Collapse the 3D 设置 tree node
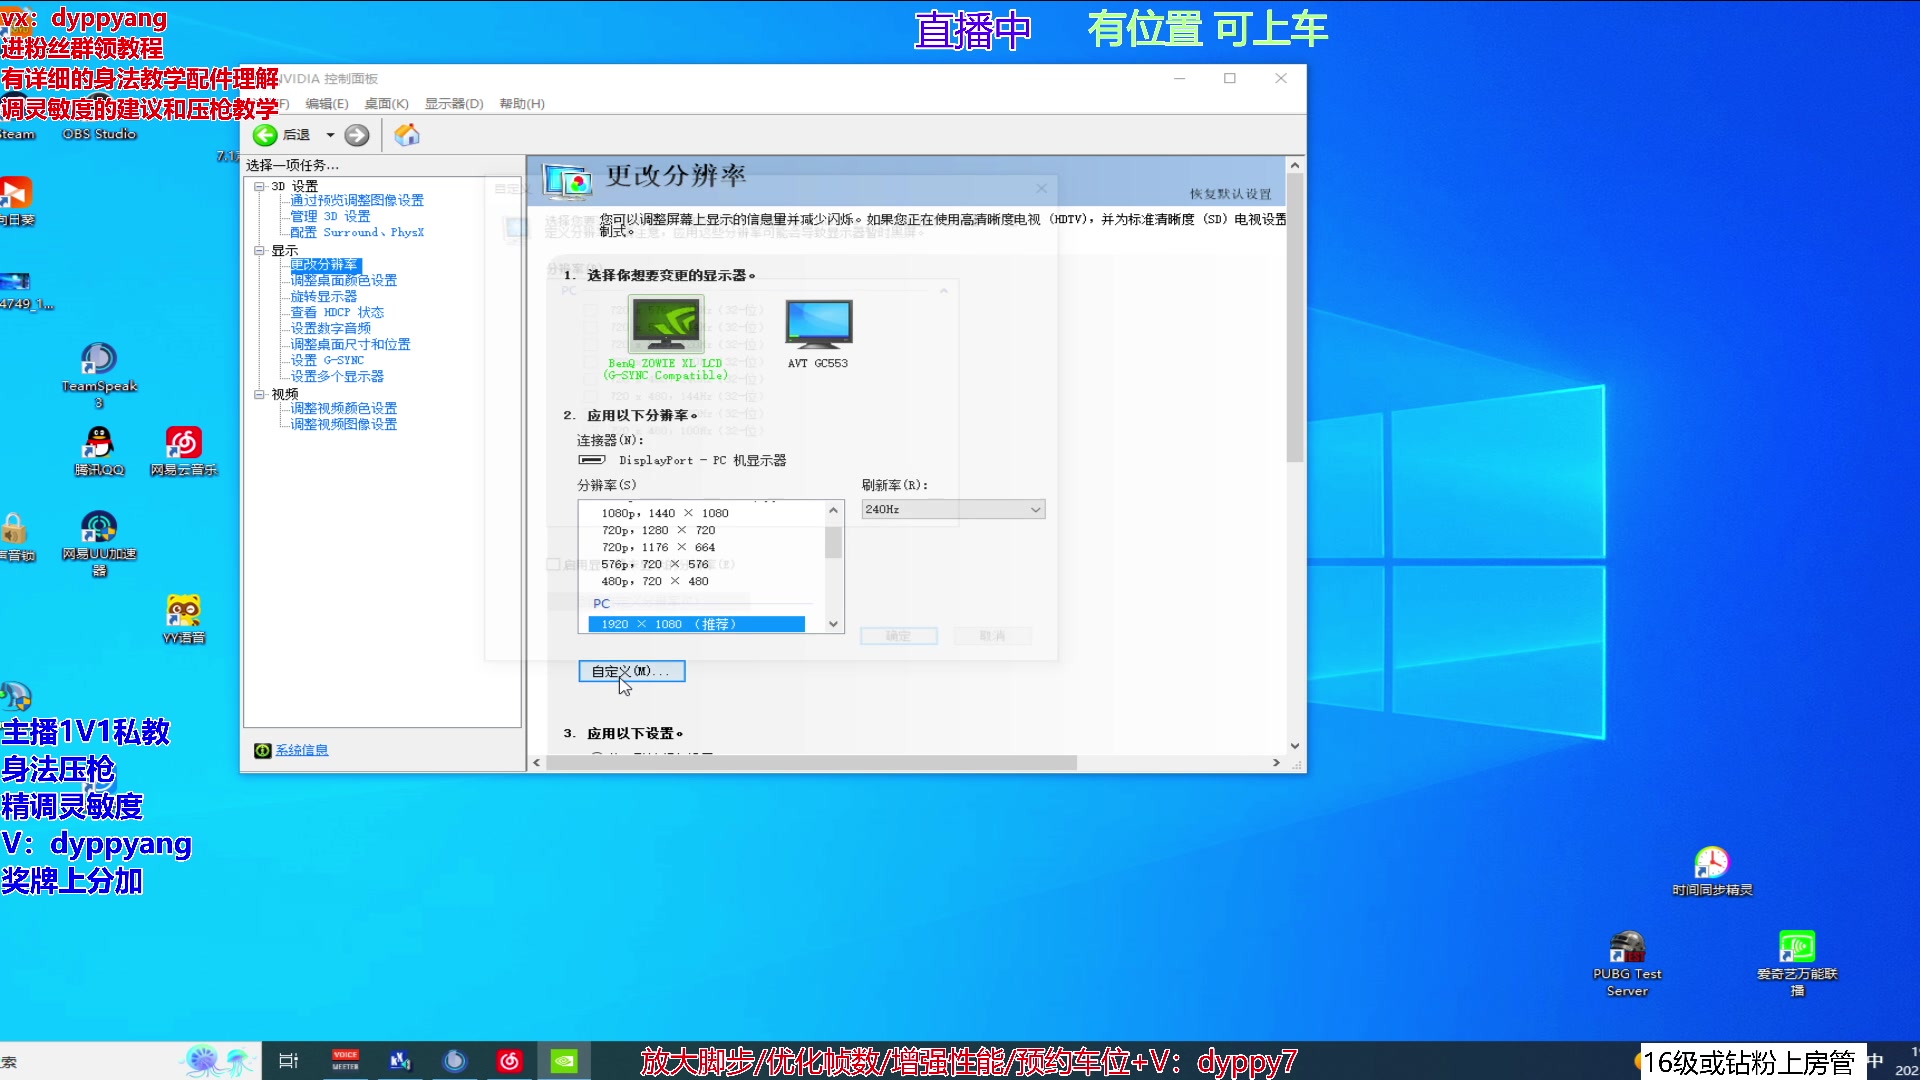The width and height of the screenshot is (1920, 1080). (x=259, y=186)
